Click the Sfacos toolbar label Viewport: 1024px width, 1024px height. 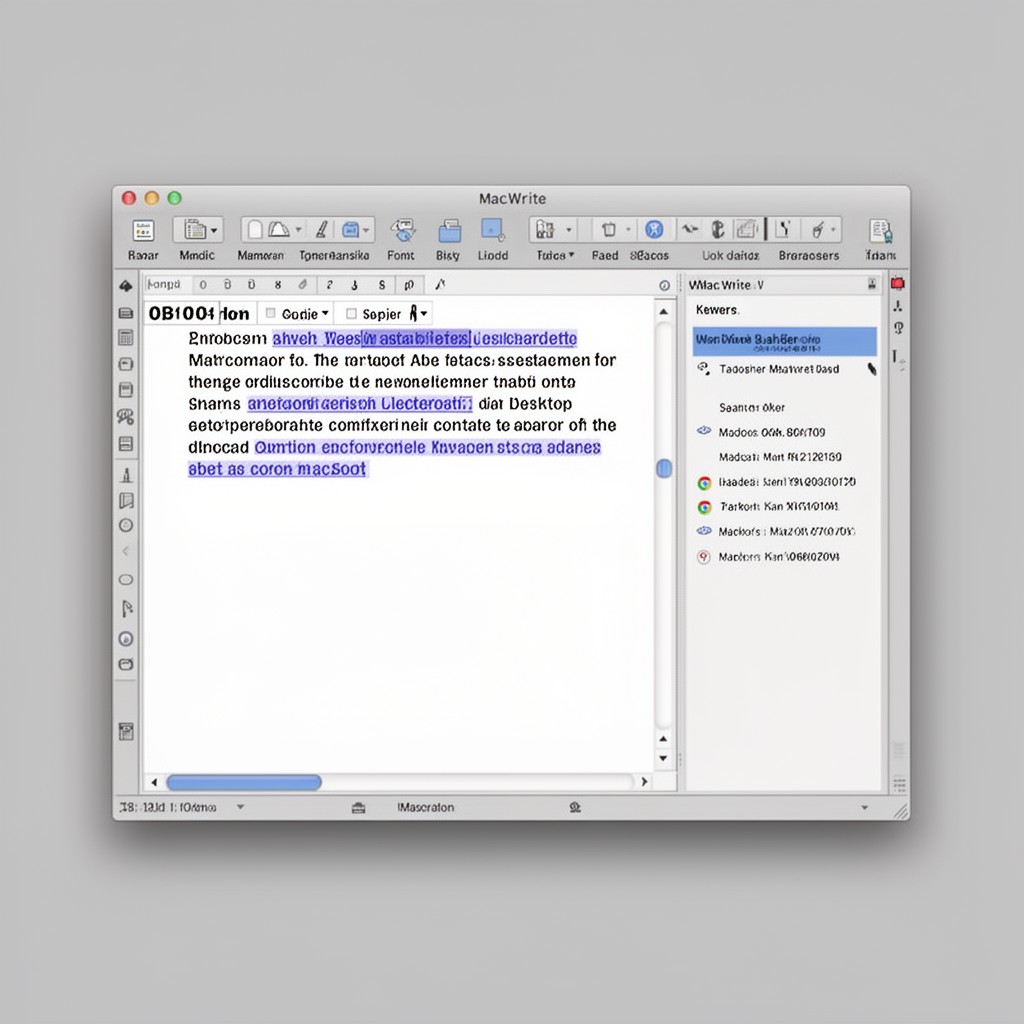(x=649, y=255)
